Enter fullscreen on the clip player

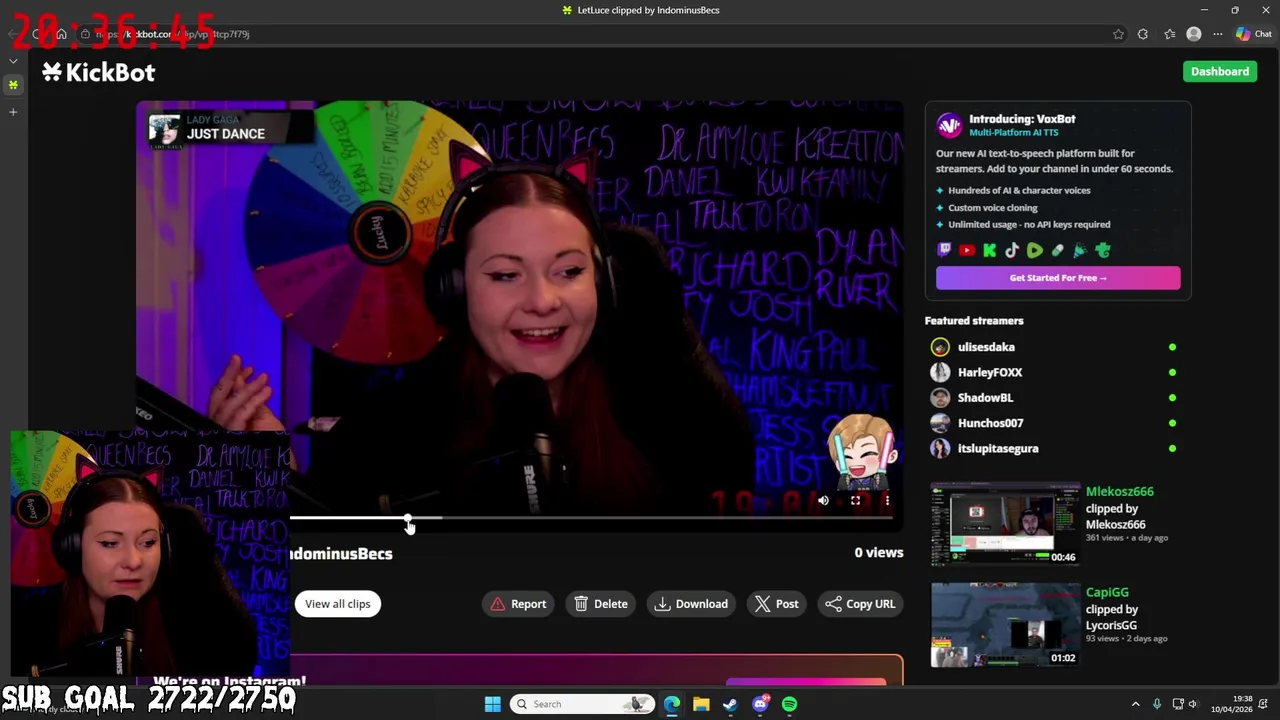(x=855, y=501)
